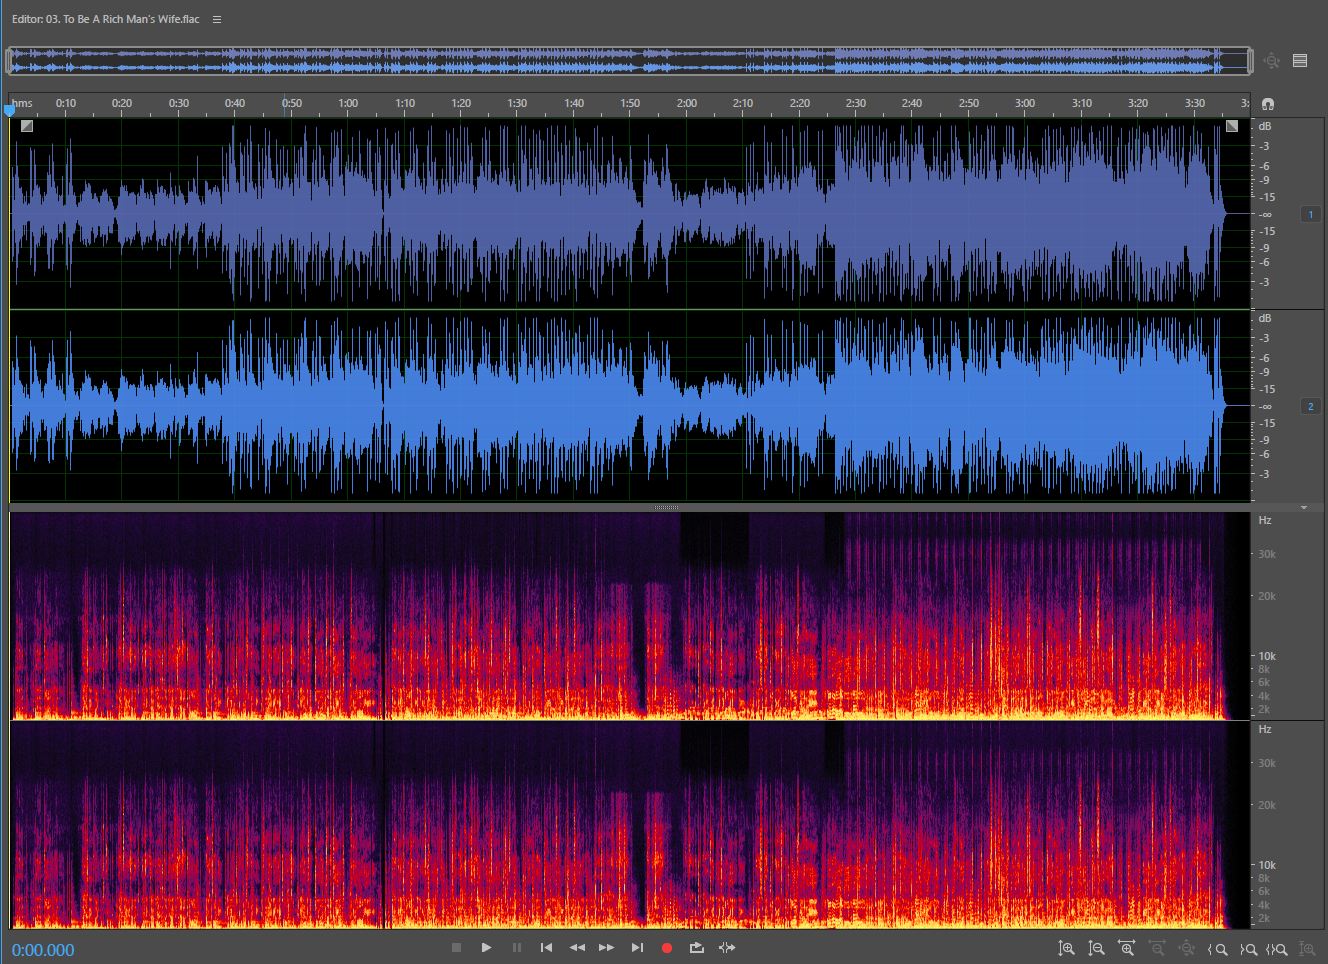Viewport: 1328px width, 964px height.
Task: Click the Fast Forward button
Action: pyautogui.click(x=607, y=948)
